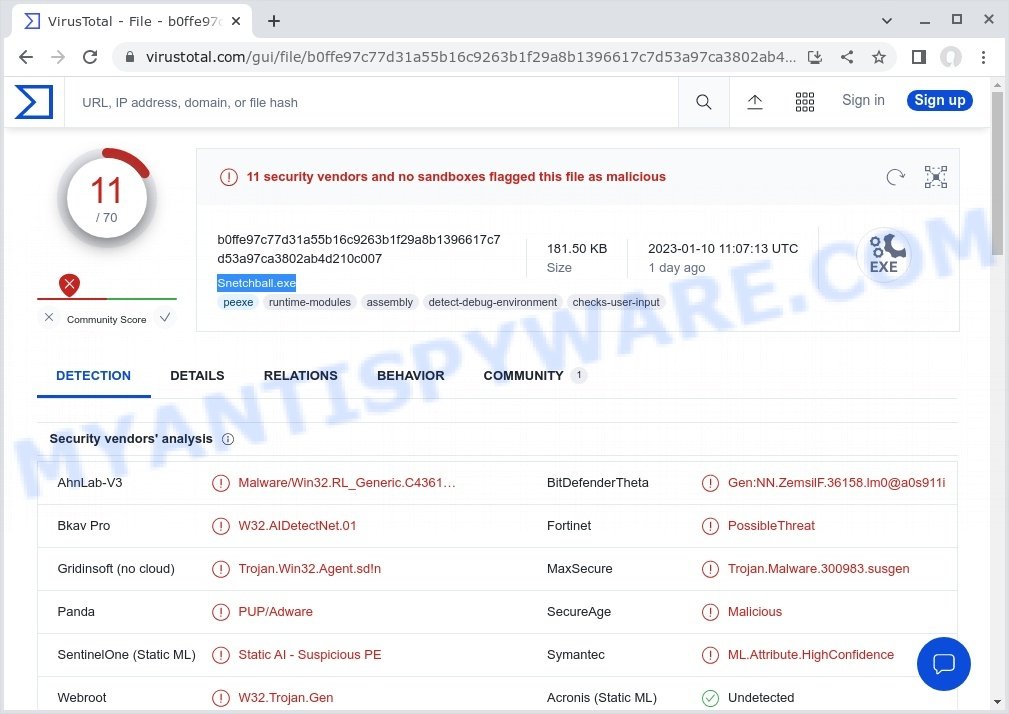Toggle the browser side panel icon
The height and width of the screenshot is (714, 1009).
pos(919,57)
